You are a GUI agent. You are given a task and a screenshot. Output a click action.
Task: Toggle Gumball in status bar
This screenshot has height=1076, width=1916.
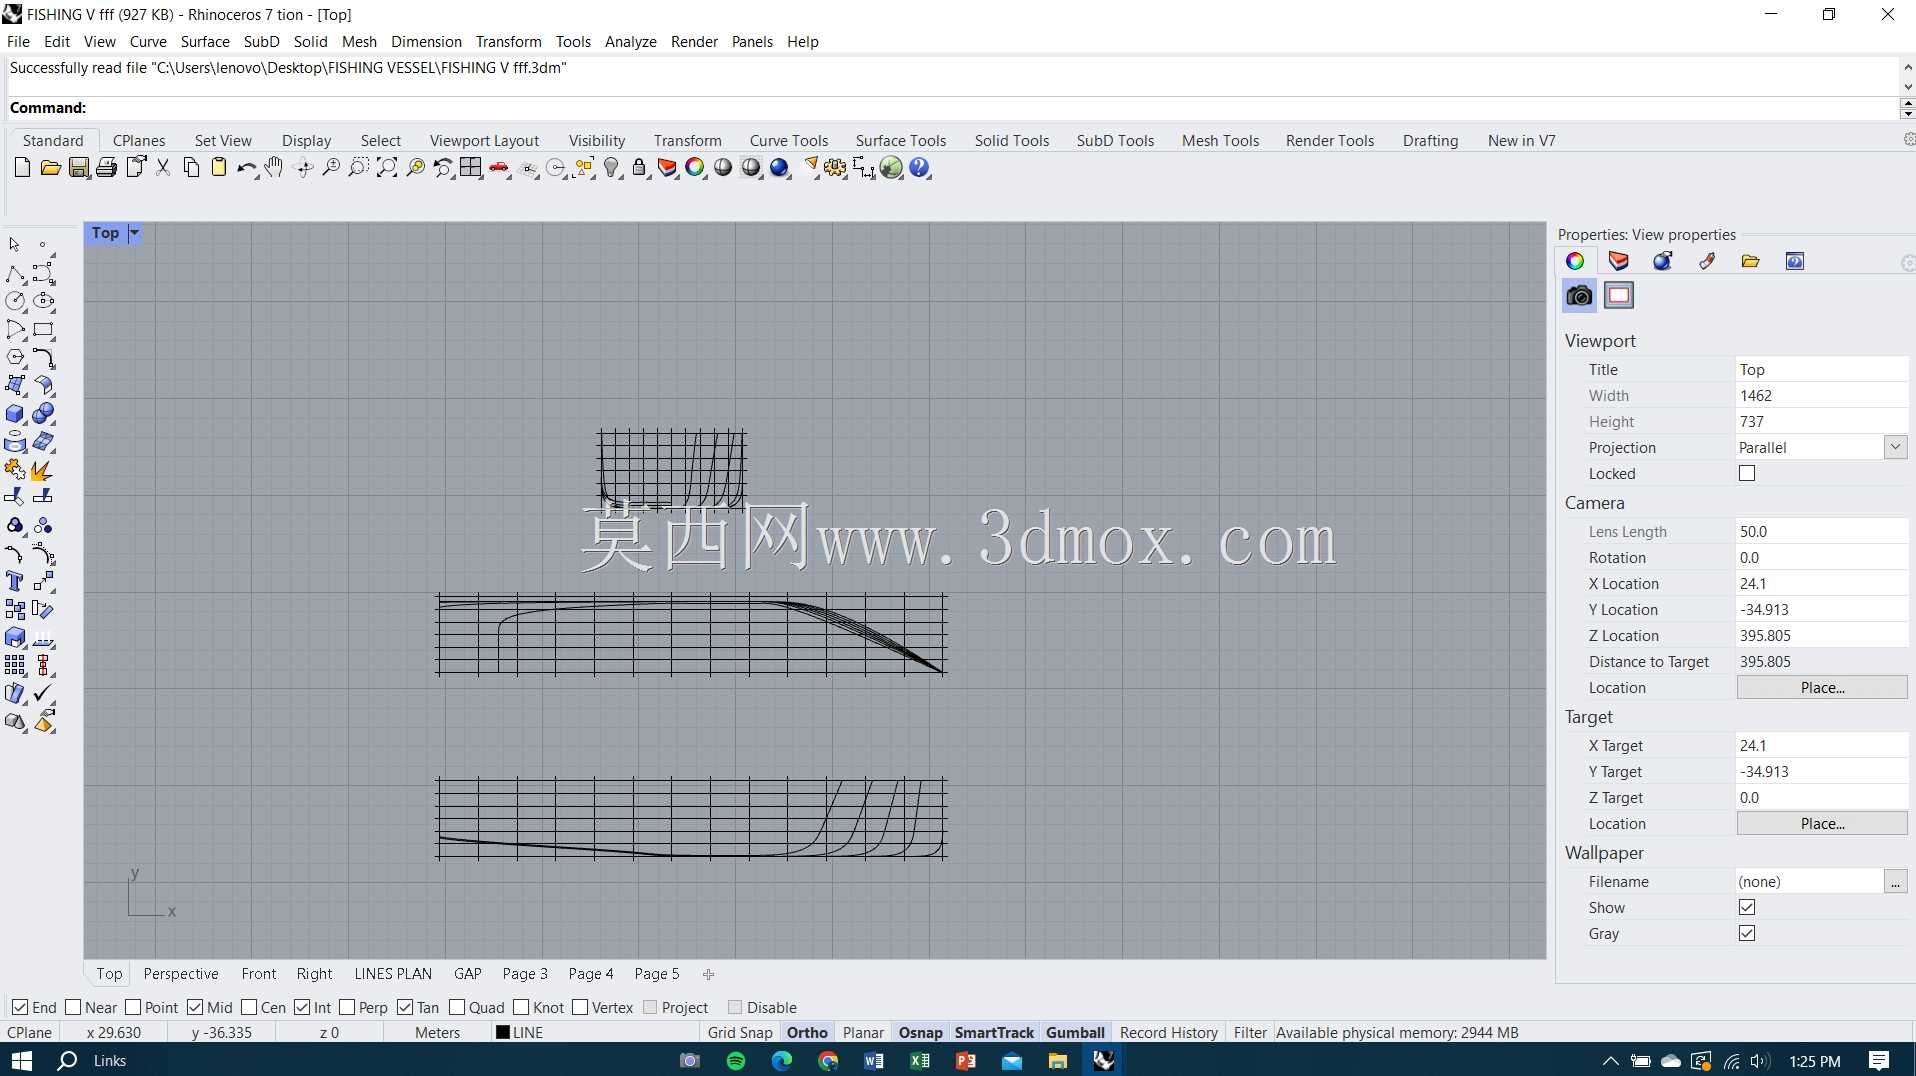(x=1075, y=1033)
